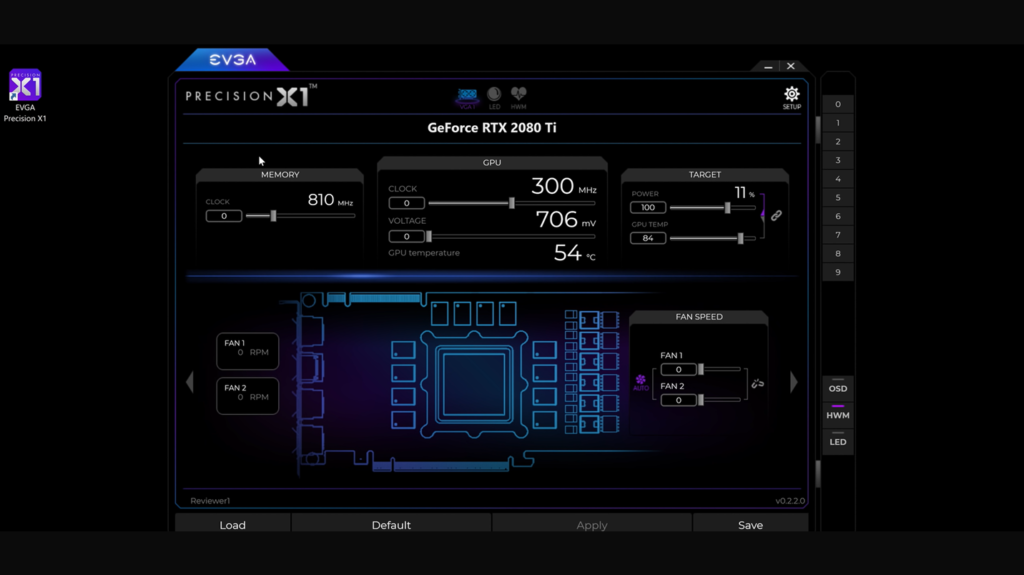Select profile slot 5
1024x575 pixels.
coord(837,198)
